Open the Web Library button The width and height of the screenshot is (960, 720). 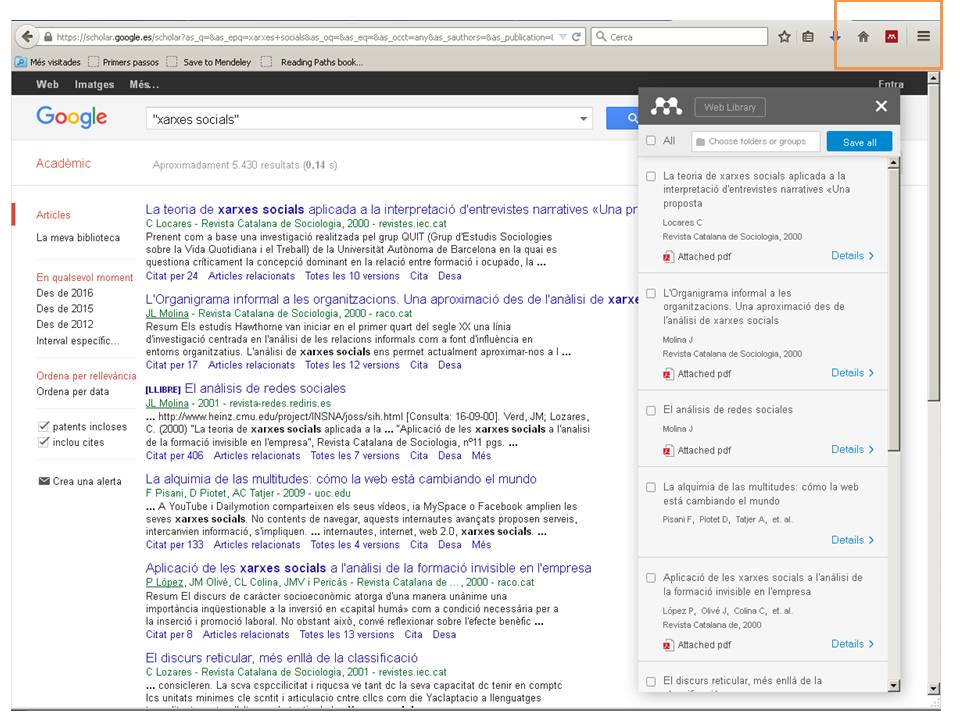click(730, 107)
